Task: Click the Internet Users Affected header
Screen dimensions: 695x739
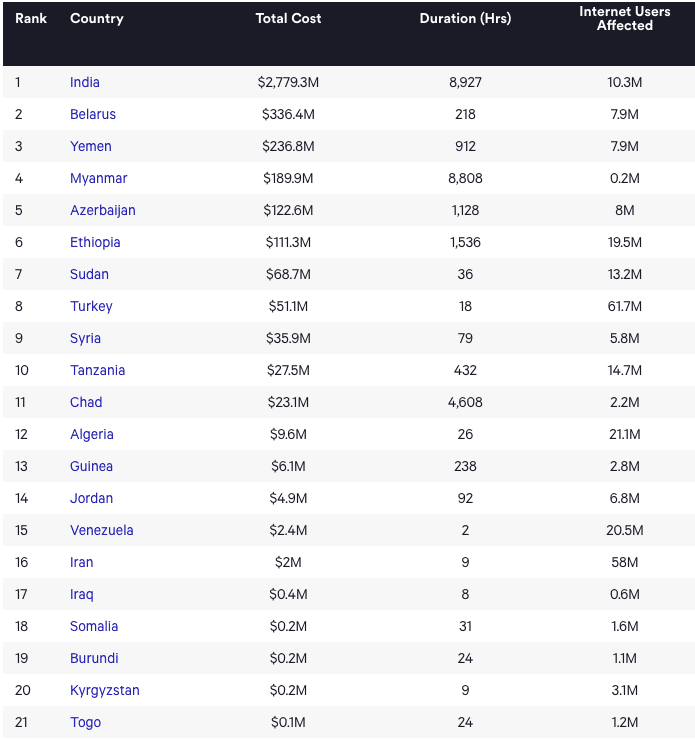Action: tap(625, 19)
